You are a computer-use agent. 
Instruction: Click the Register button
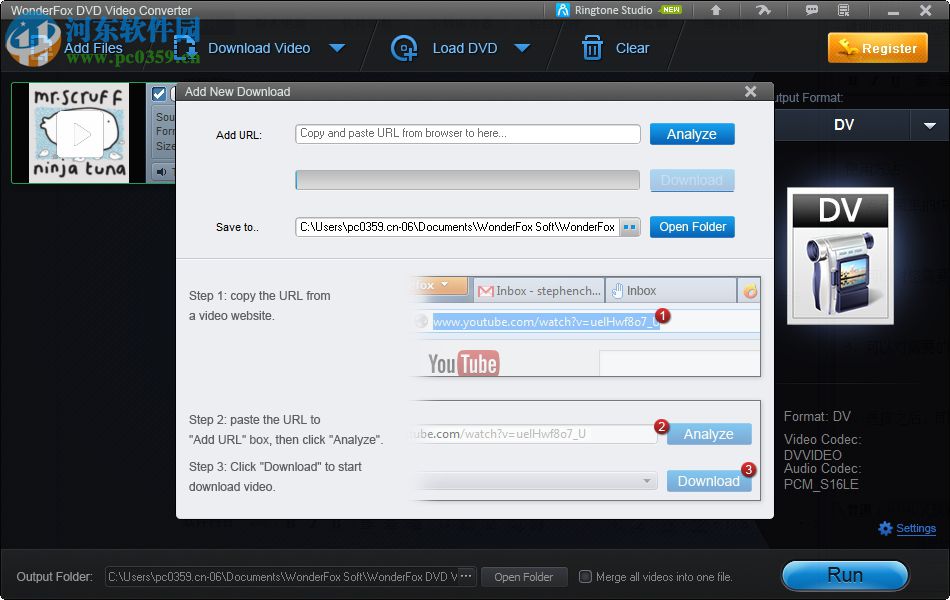(x=877, y=47)
